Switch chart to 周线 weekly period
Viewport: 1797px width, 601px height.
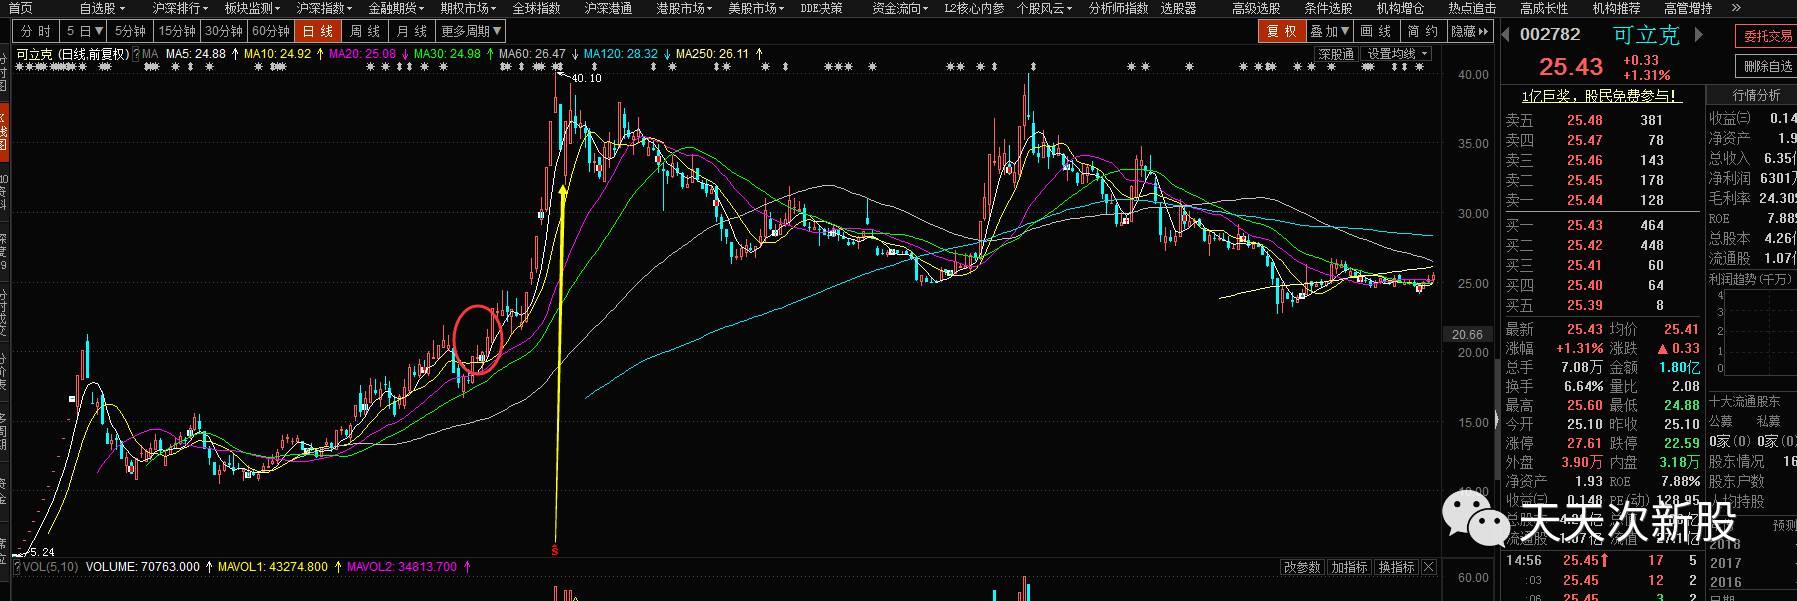(364, 31)
